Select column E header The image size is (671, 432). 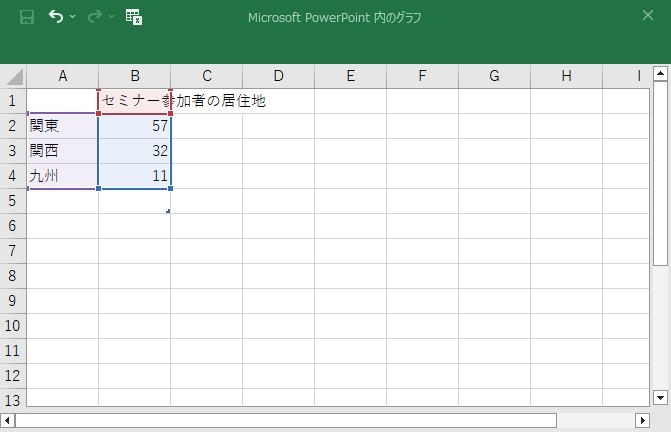(350, 76)
